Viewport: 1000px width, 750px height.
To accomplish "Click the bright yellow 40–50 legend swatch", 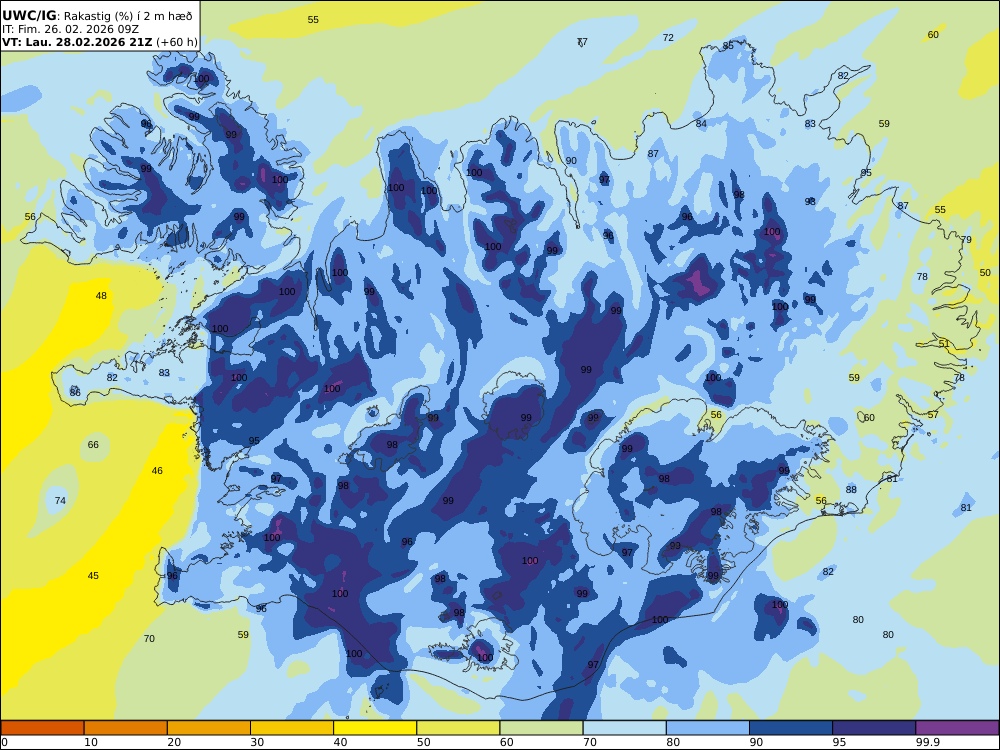I will 375,728.
